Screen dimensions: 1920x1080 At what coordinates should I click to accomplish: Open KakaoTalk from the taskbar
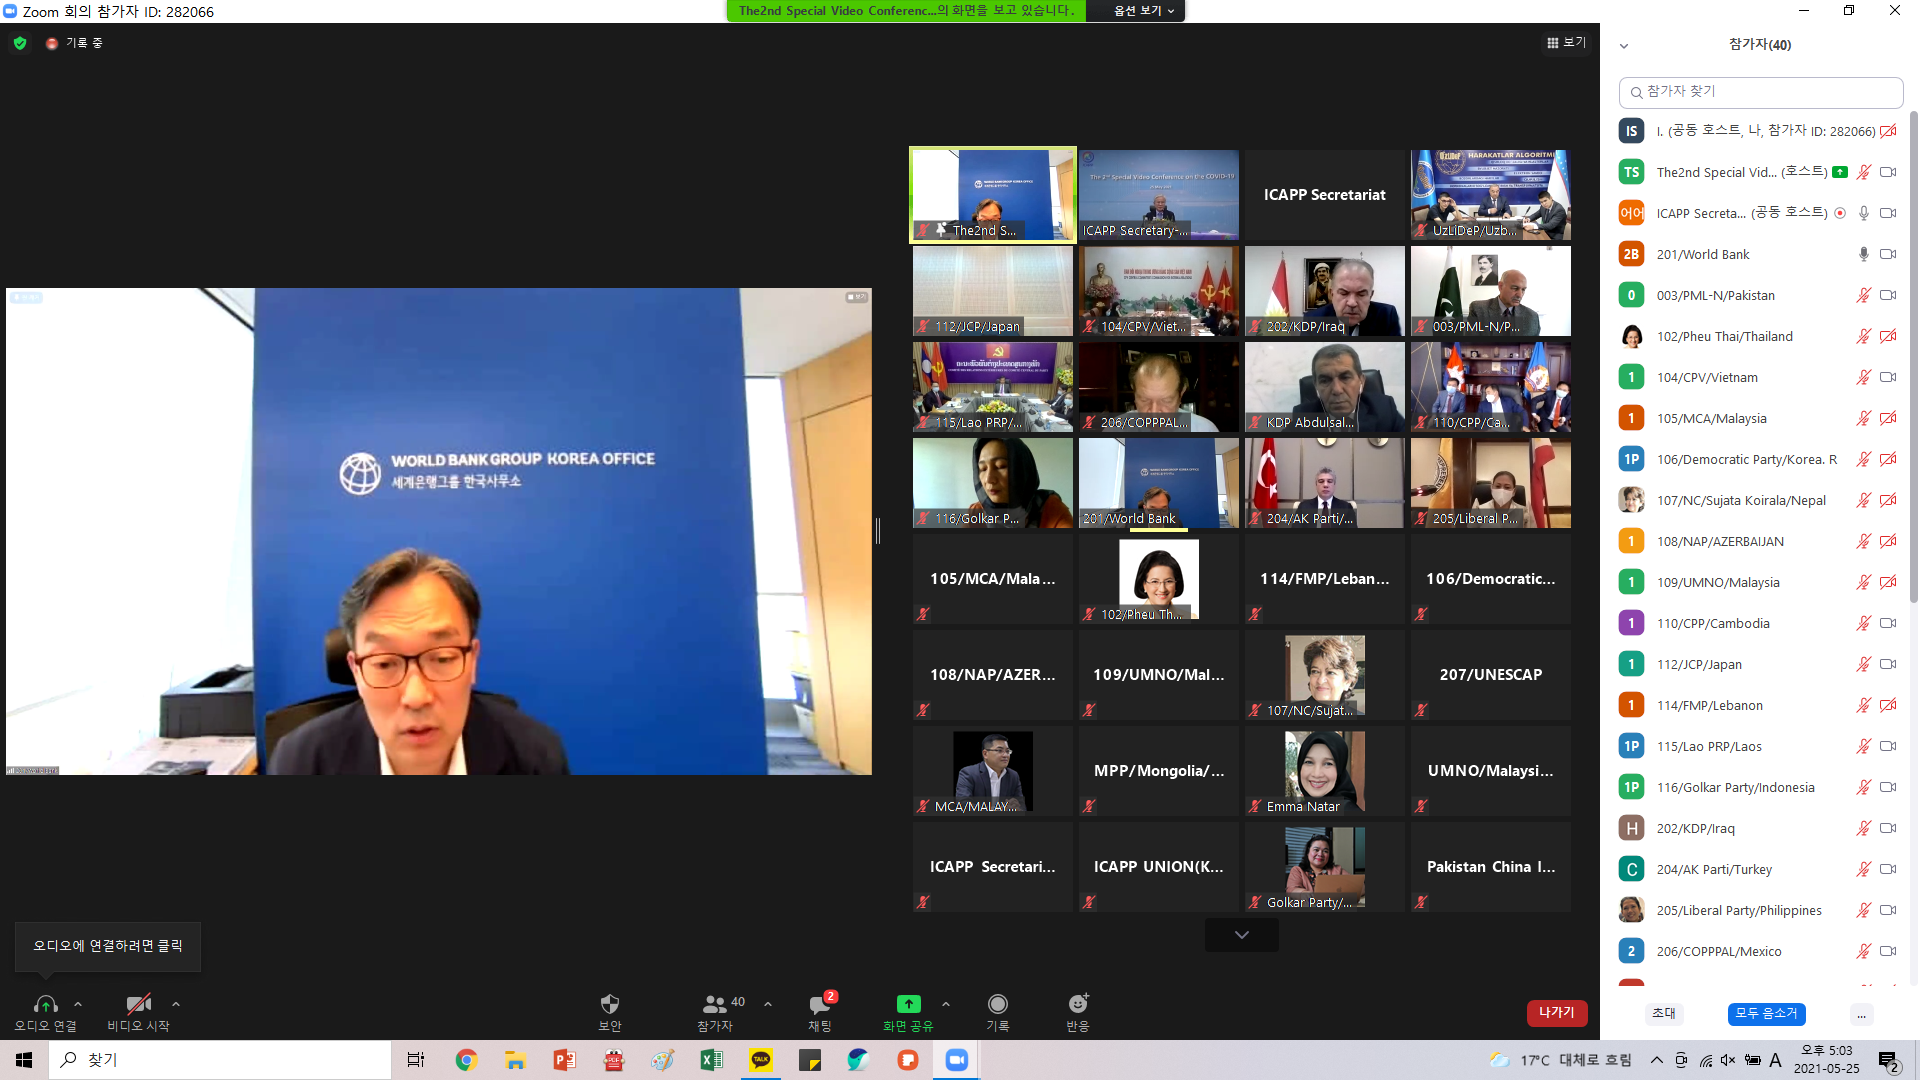pyautogui.click(x=761, y=1060)
